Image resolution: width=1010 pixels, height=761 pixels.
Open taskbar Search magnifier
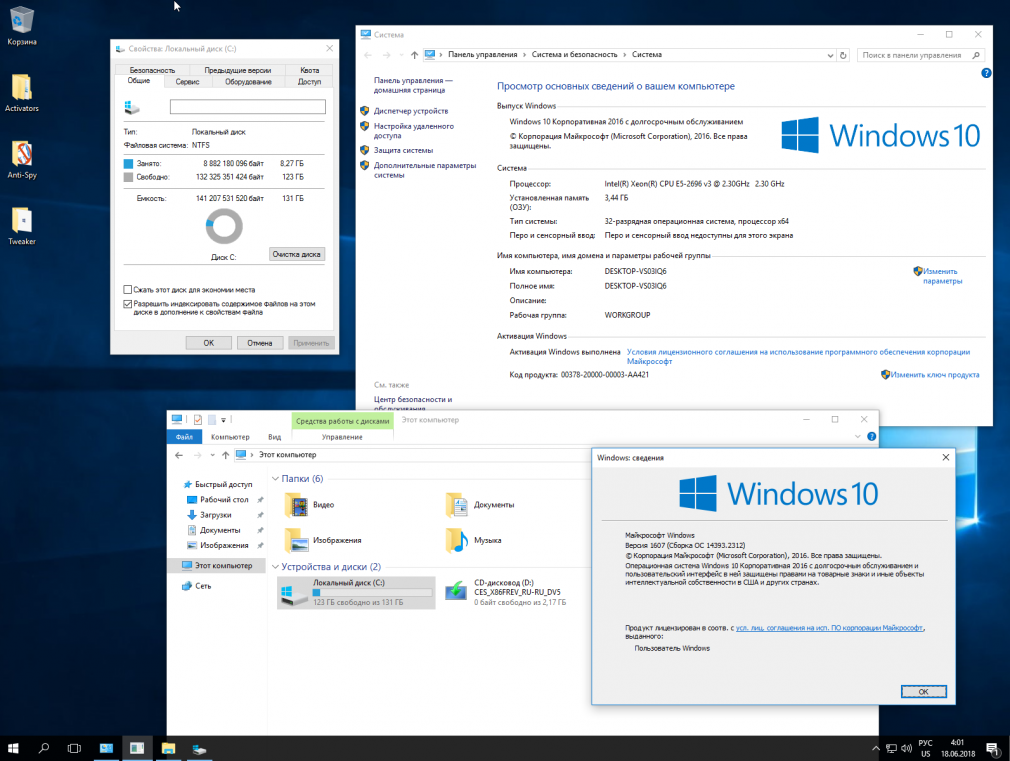44,748
